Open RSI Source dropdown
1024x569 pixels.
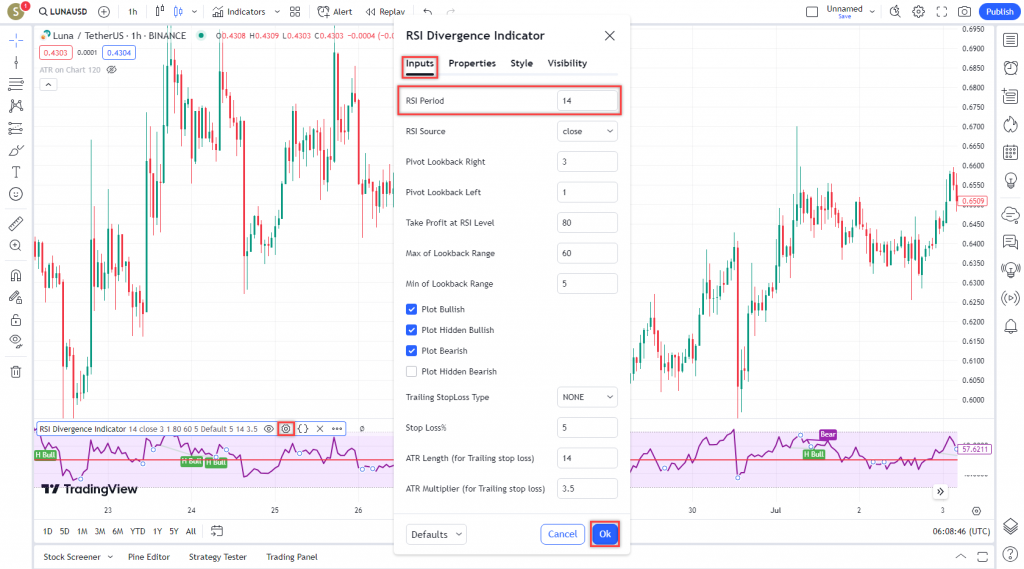click(587, 131)
